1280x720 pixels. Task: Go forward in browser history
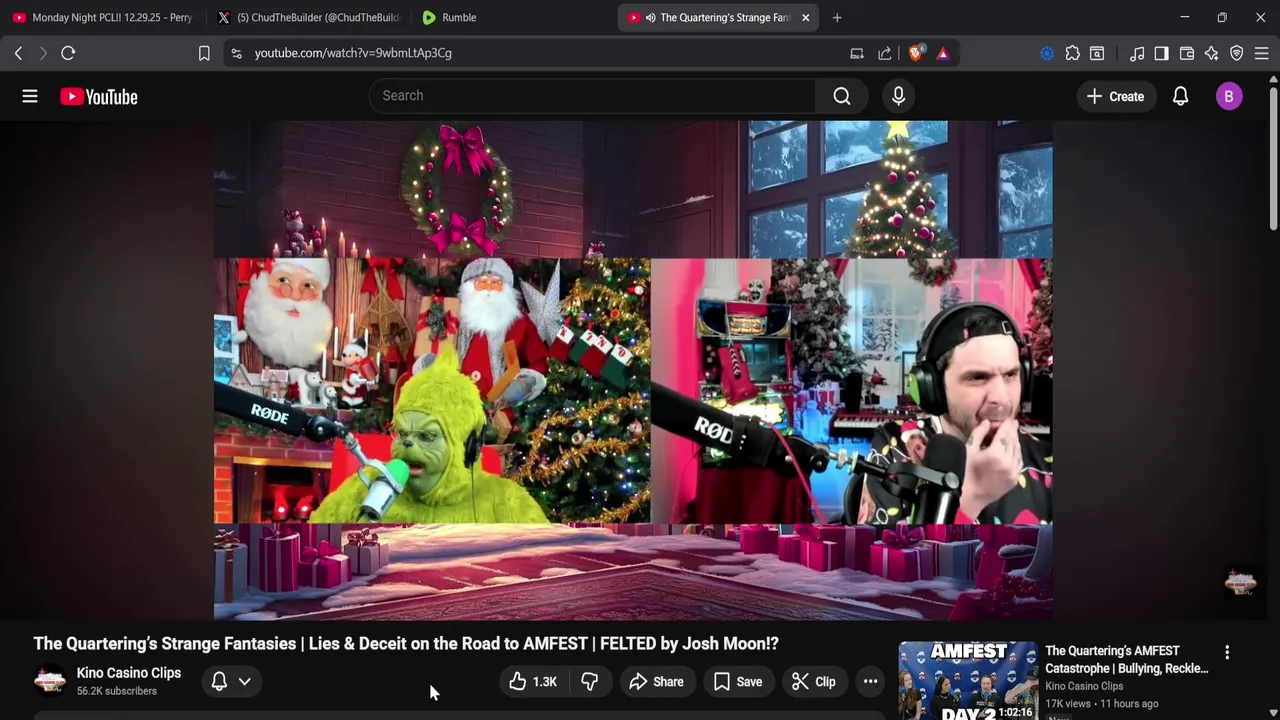tap(43, 53)
